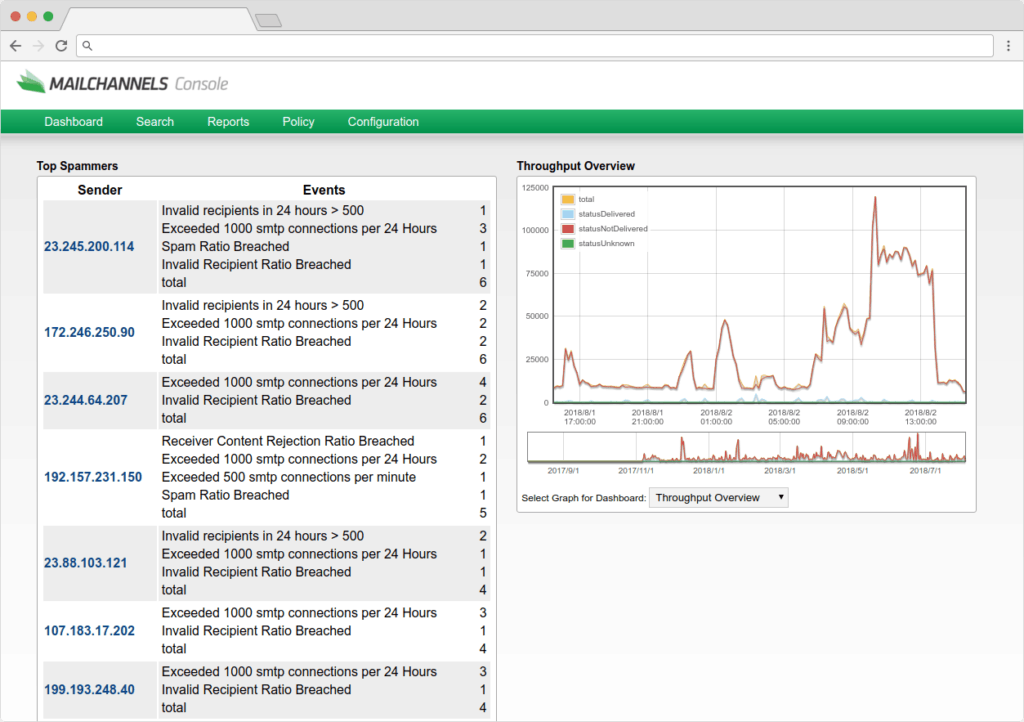This screenshot has height=722, width=1024.
Task: Open a new browser tab
Action: click(268, 20)
